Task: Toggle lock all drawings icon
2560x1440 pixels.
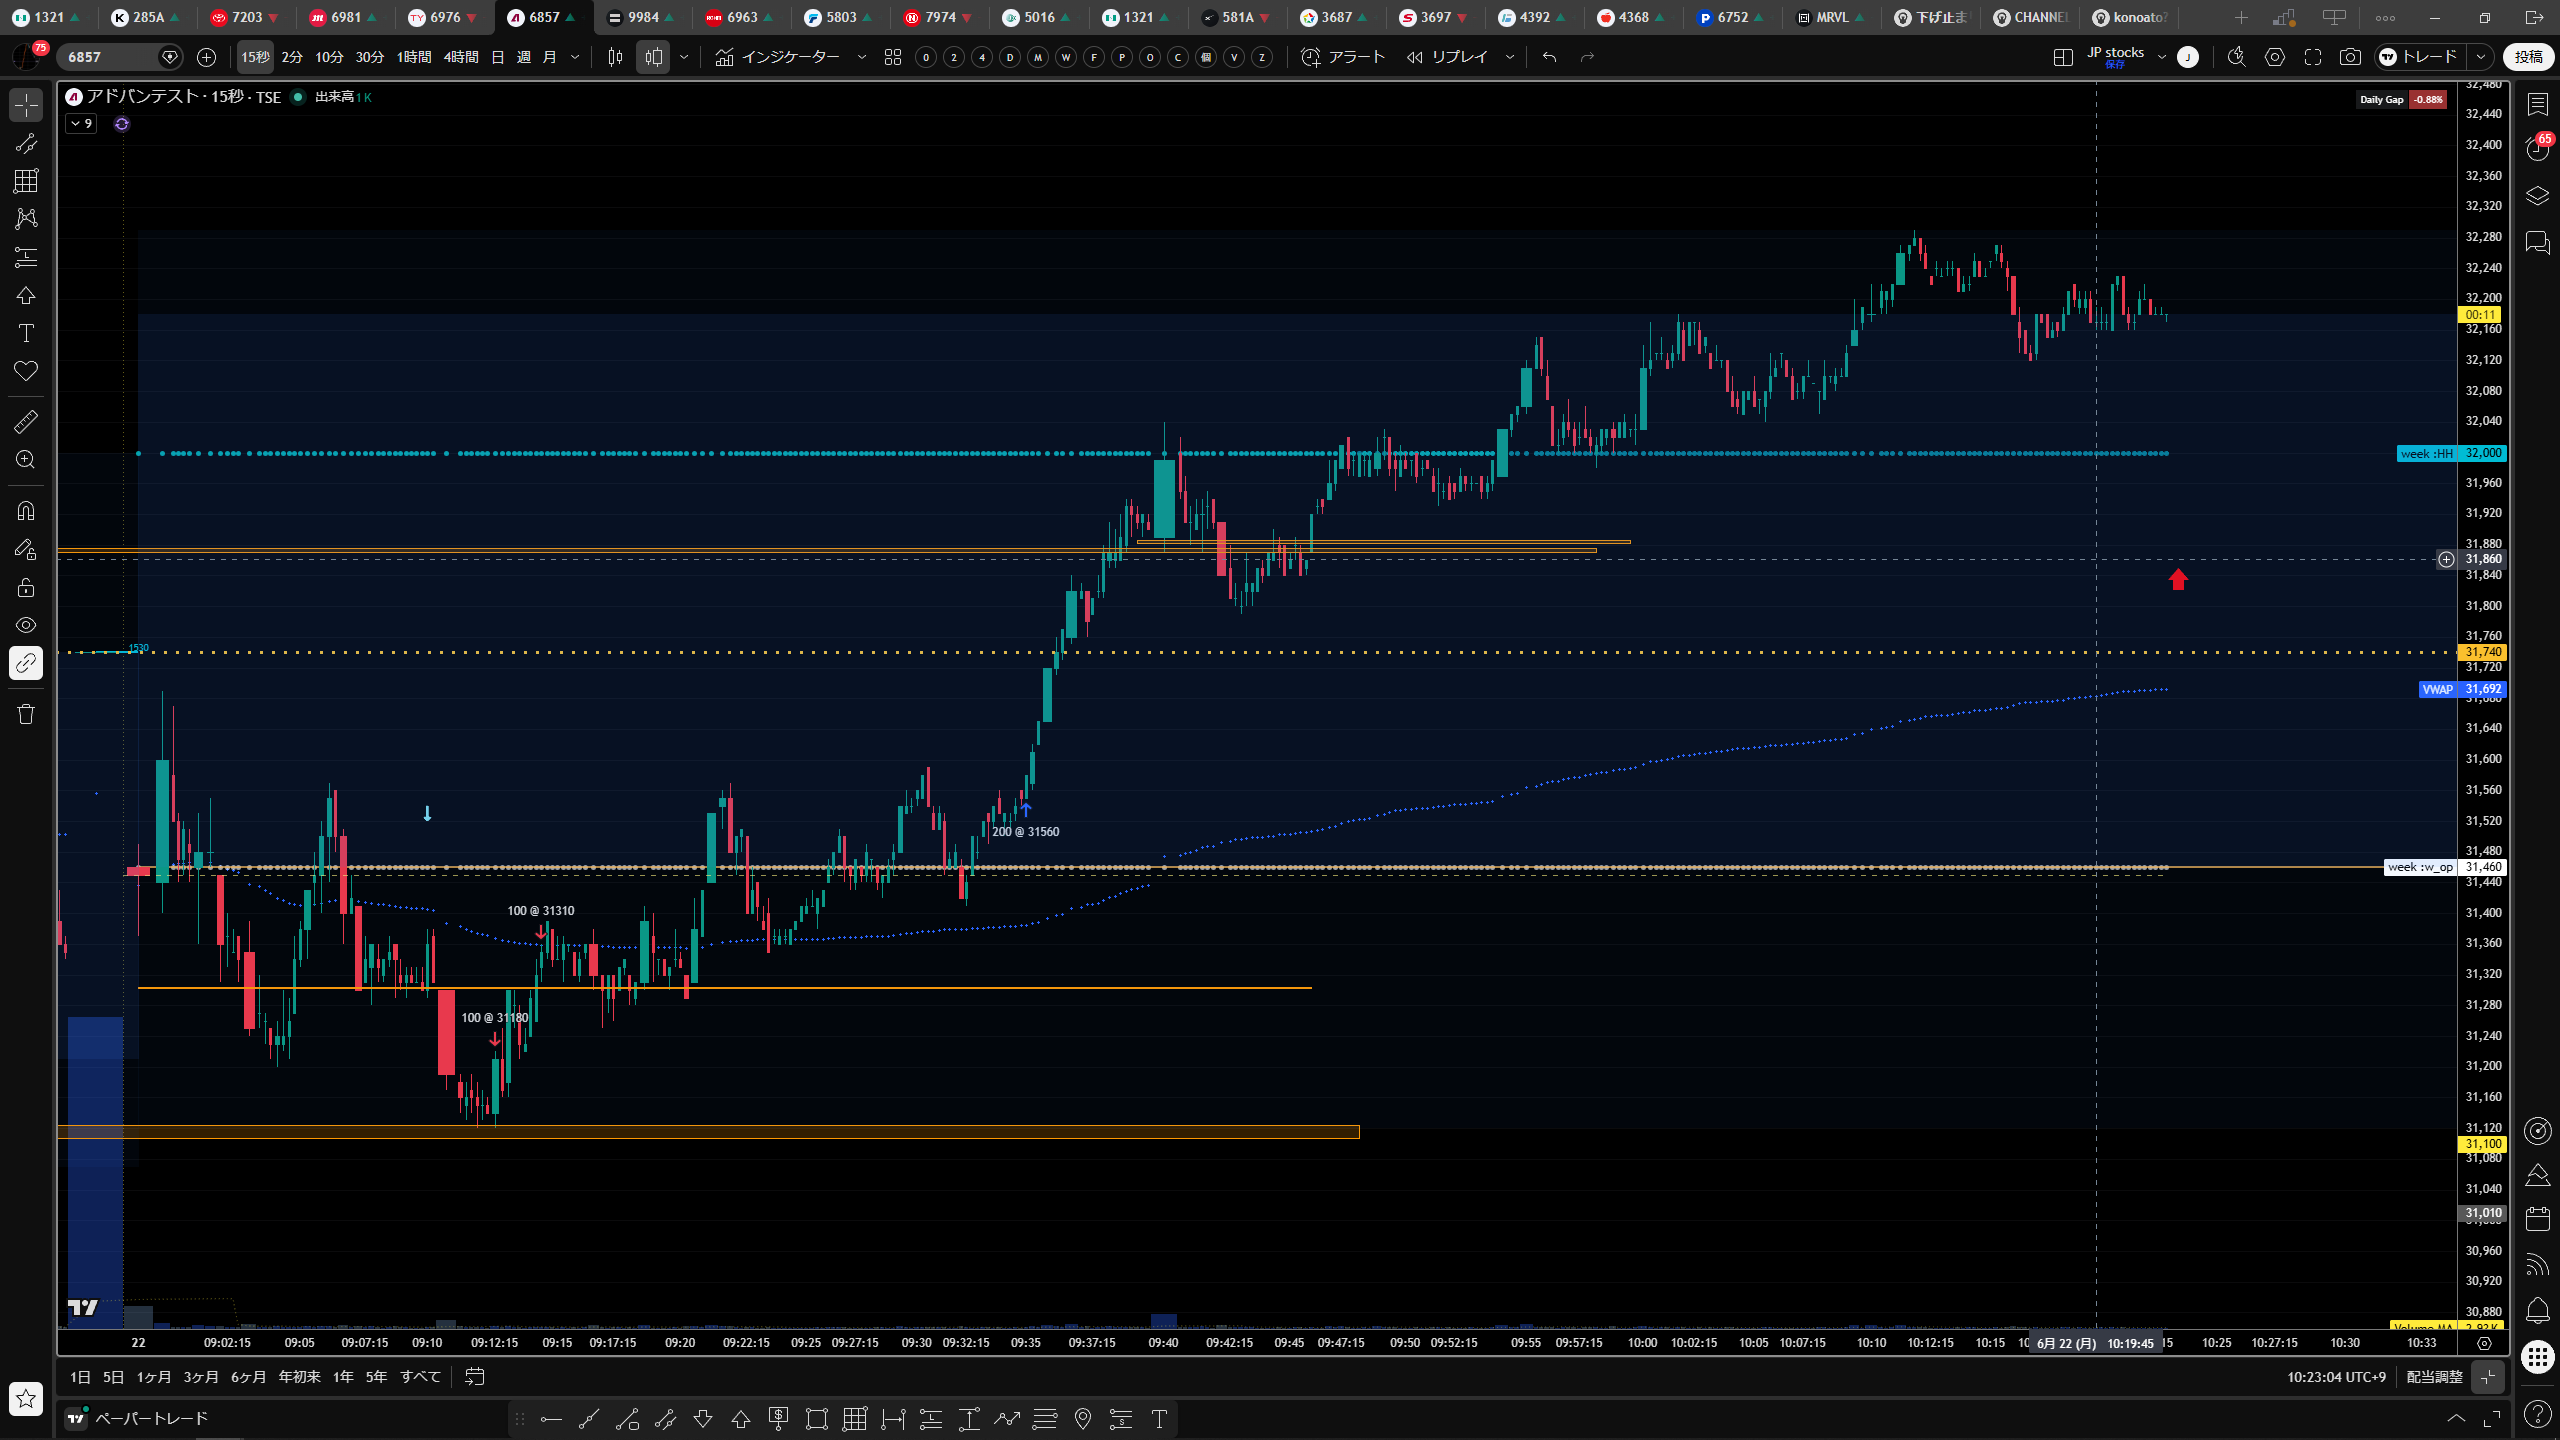Action: pyautogui.click(x=26, y=587)
